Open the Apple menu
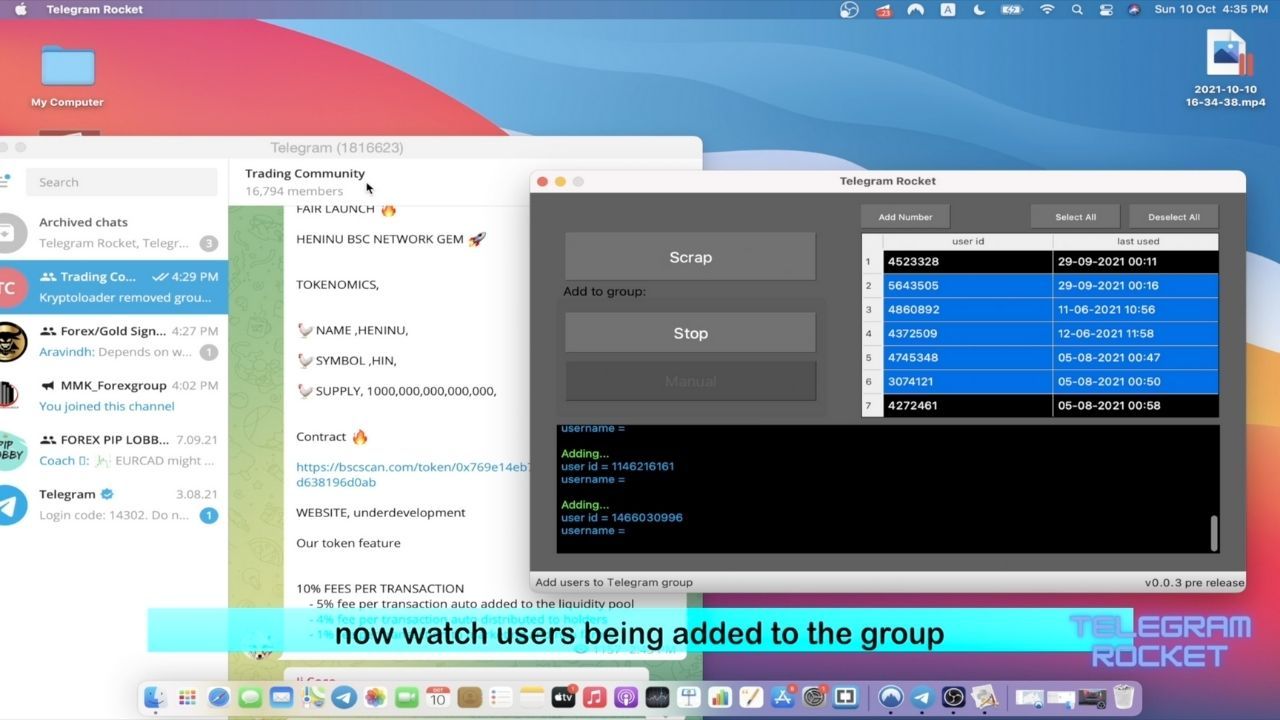This screenshot has width=1280, height=720. coord(21,9)
